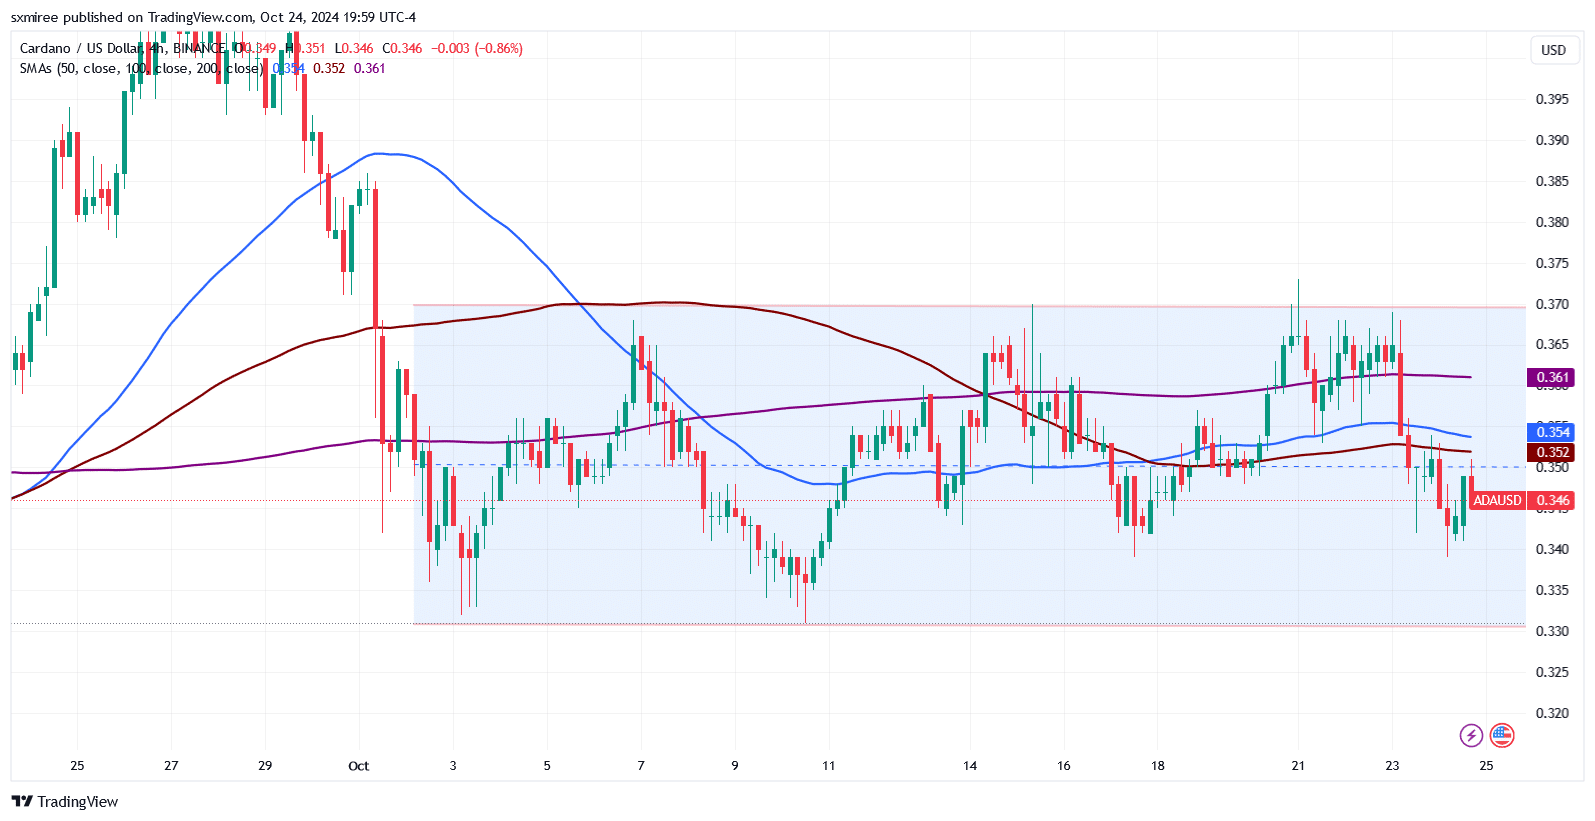Click the 0.330 price axis label

coord(1552,631)
